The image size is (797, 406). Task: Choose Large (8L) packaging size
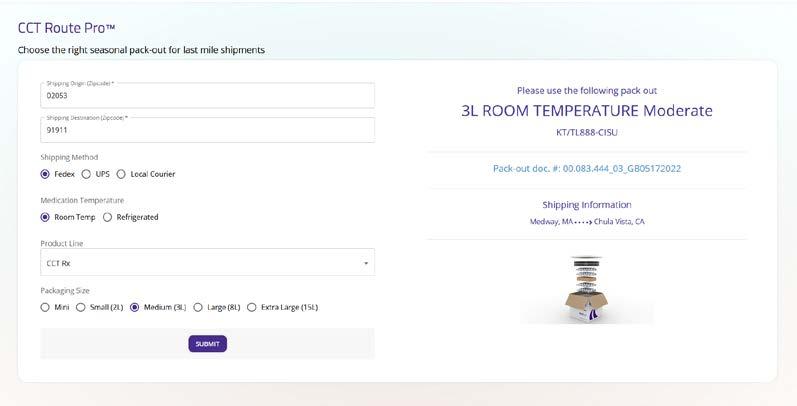[198, 307]
